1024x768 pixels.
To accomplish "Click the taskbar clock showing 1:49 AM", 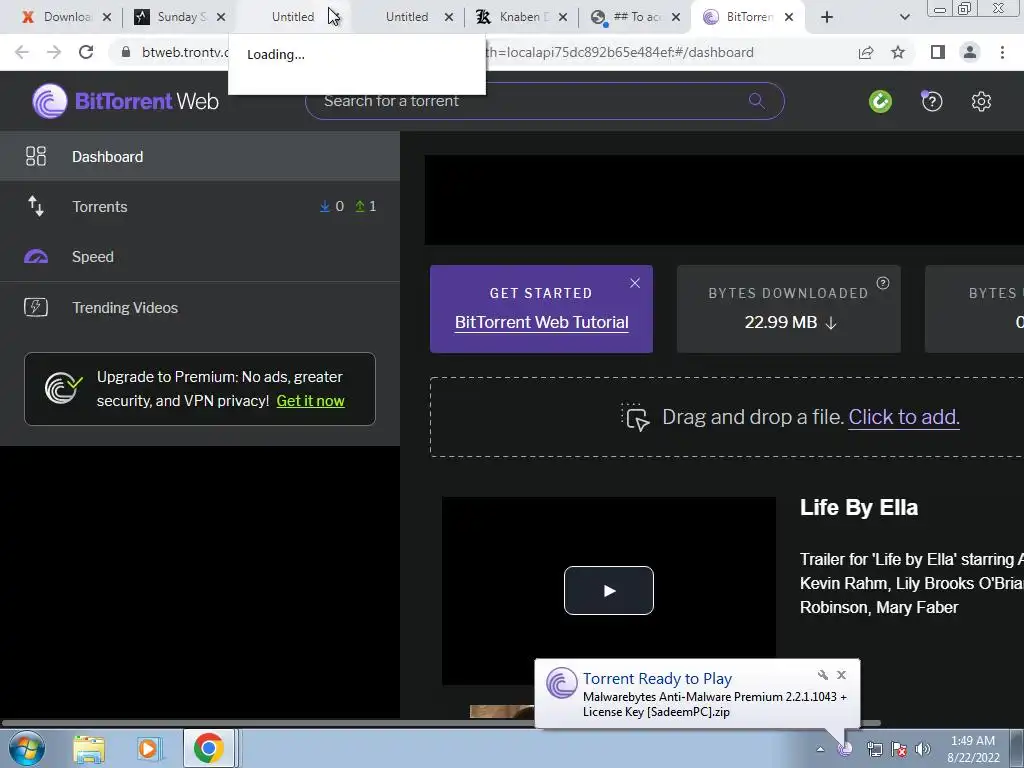I will pos(973,749).
